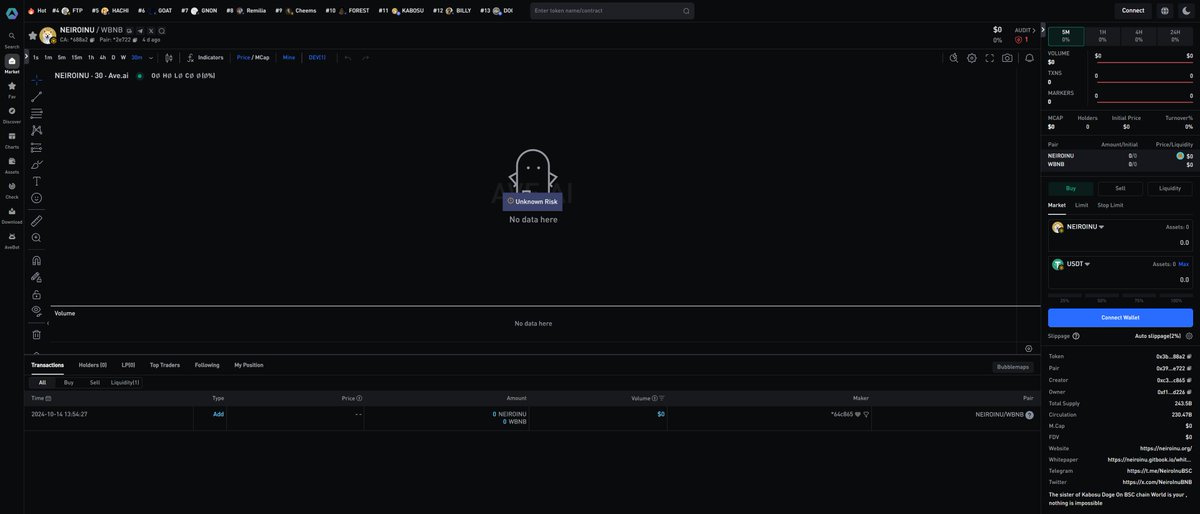Viewport: 1200px width, 514px height.
Task: Select the trend line drawing tool
Action: click(37, 97)
